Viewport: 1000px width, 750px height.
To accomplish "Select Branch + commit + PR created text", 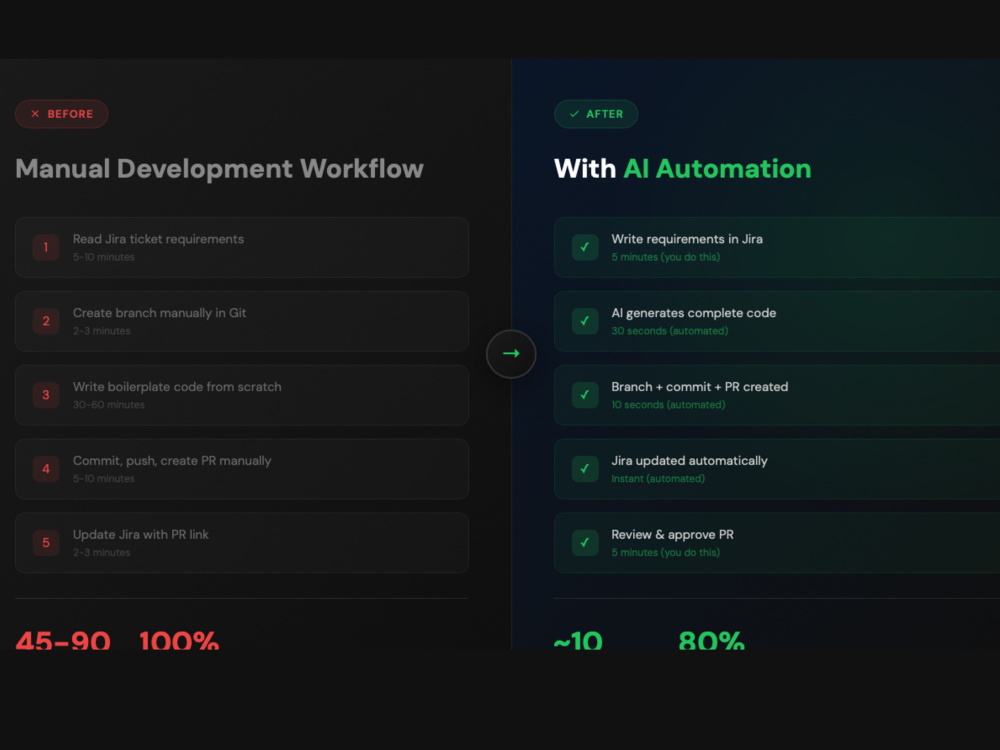I will pos(700,387).
